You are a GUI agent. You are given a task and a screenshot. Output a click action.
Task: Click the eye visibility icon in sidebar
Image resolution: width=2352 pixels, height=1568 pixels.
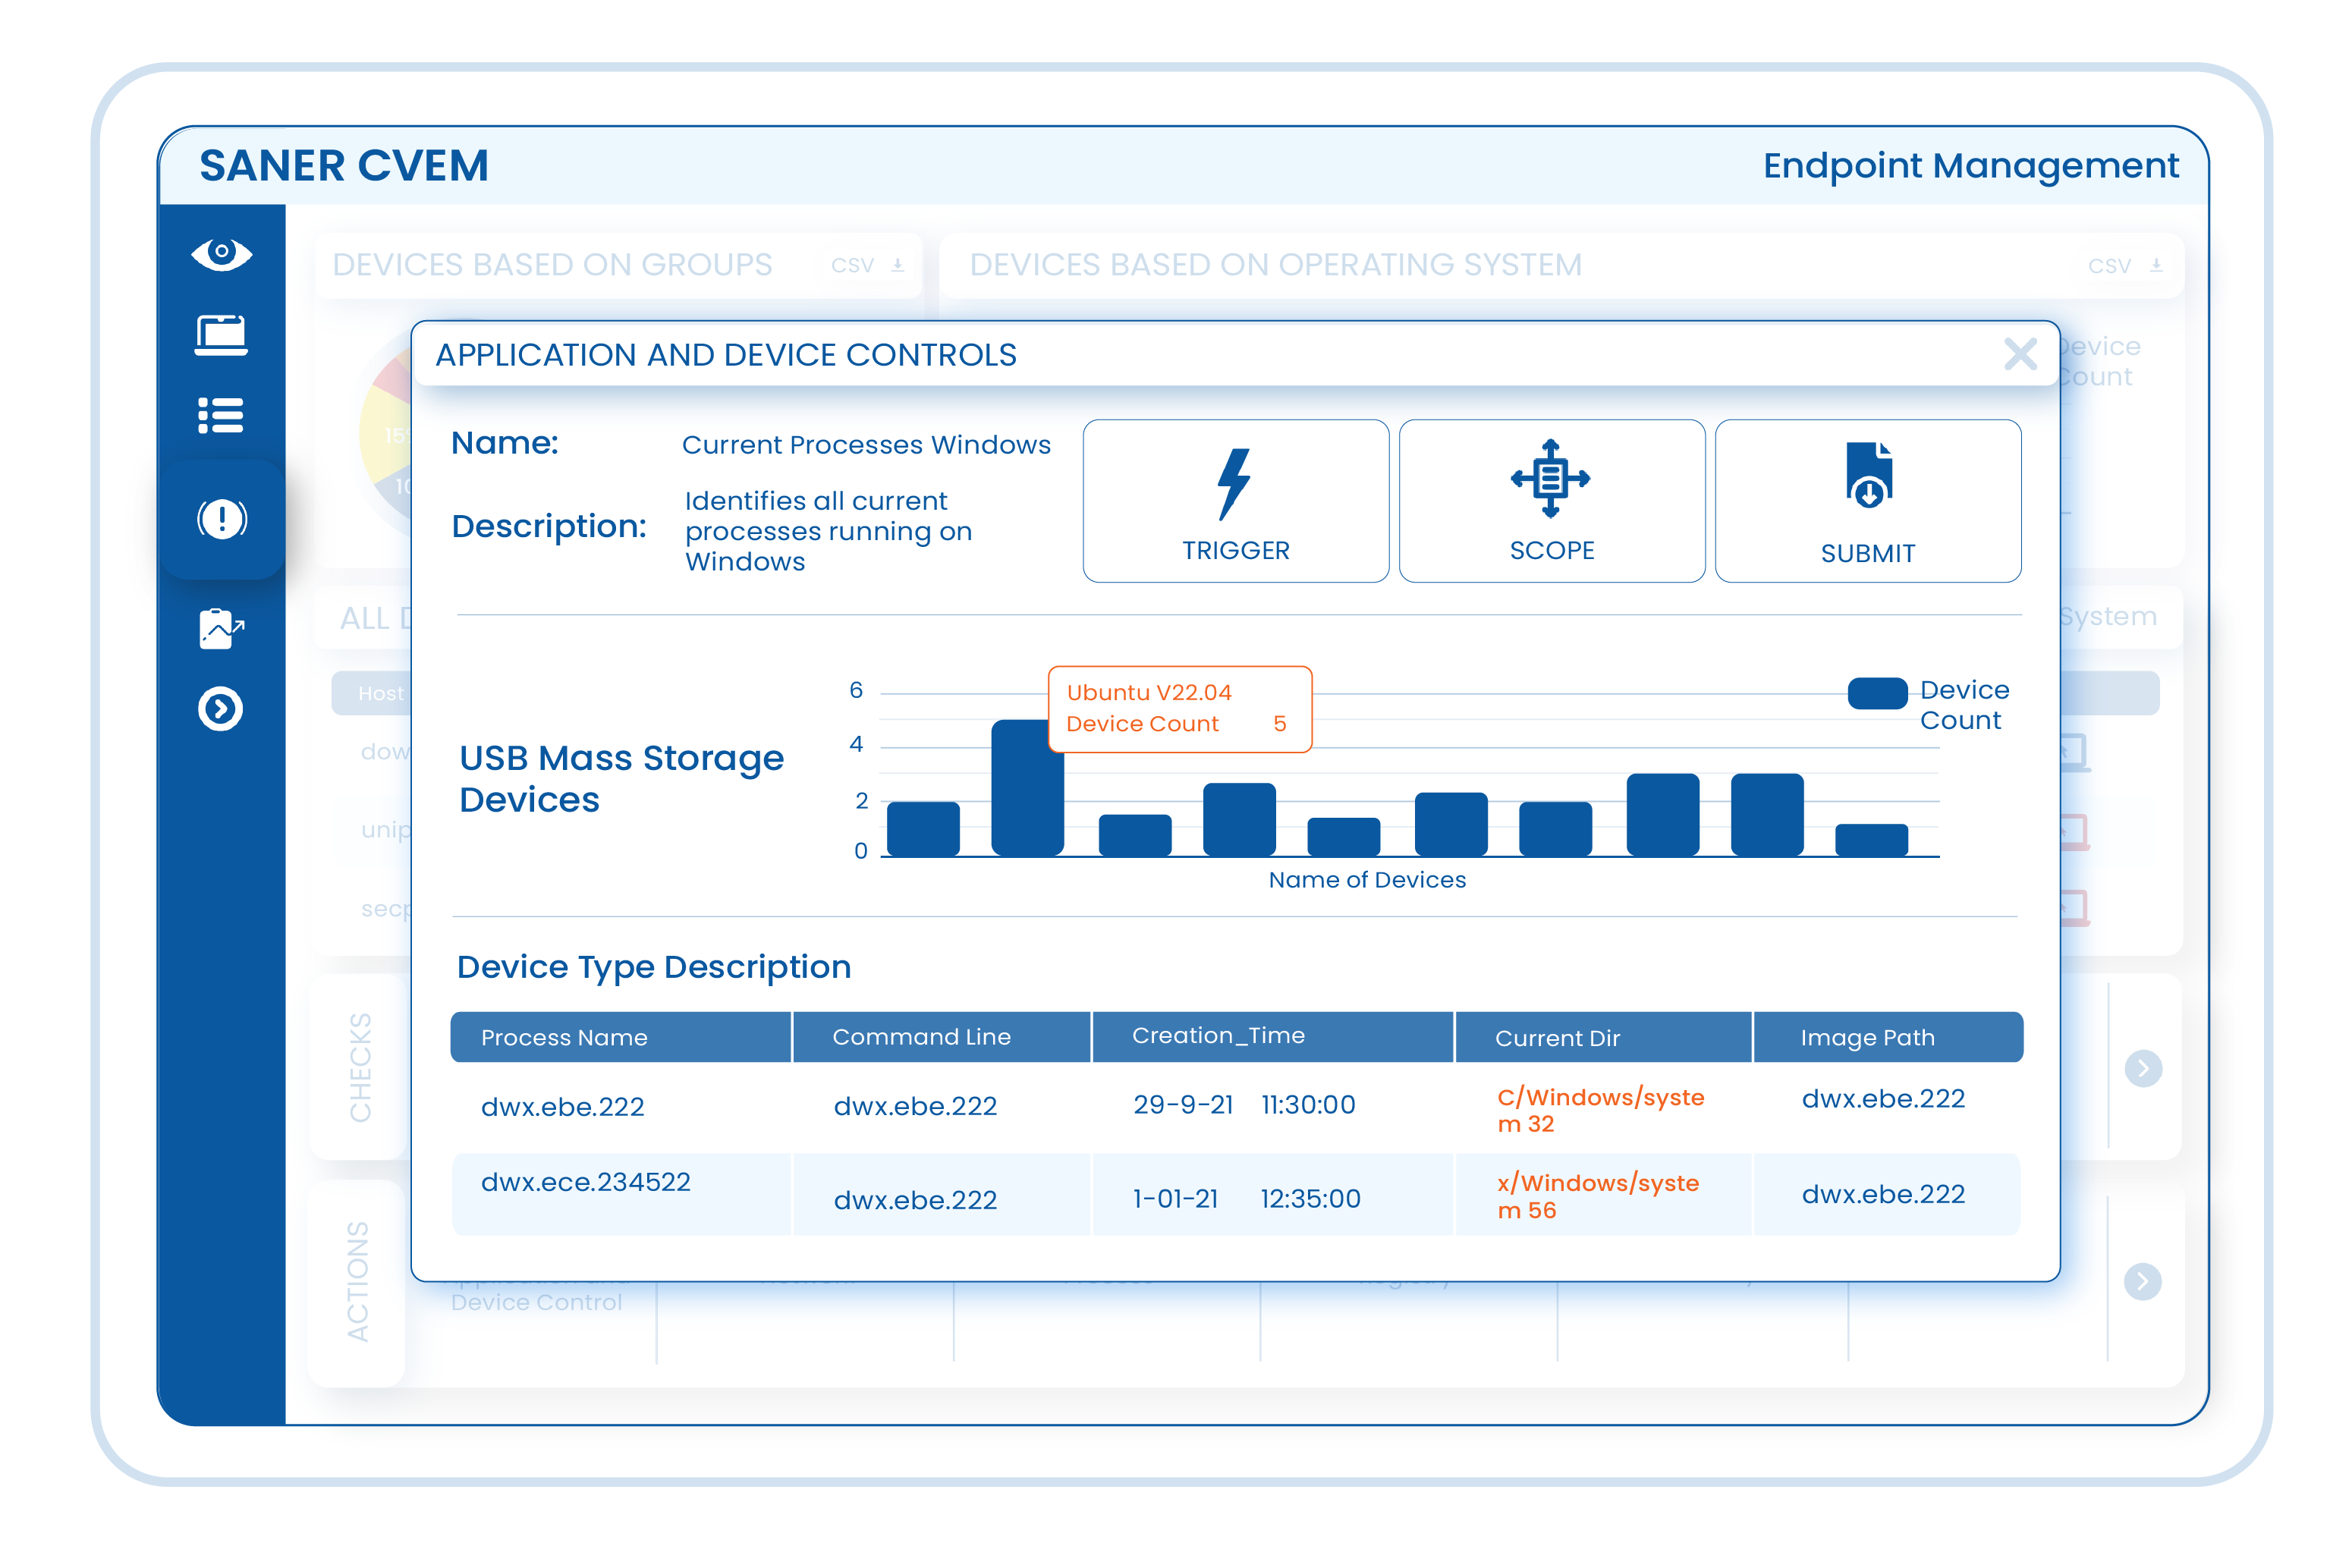click(221, 253)
